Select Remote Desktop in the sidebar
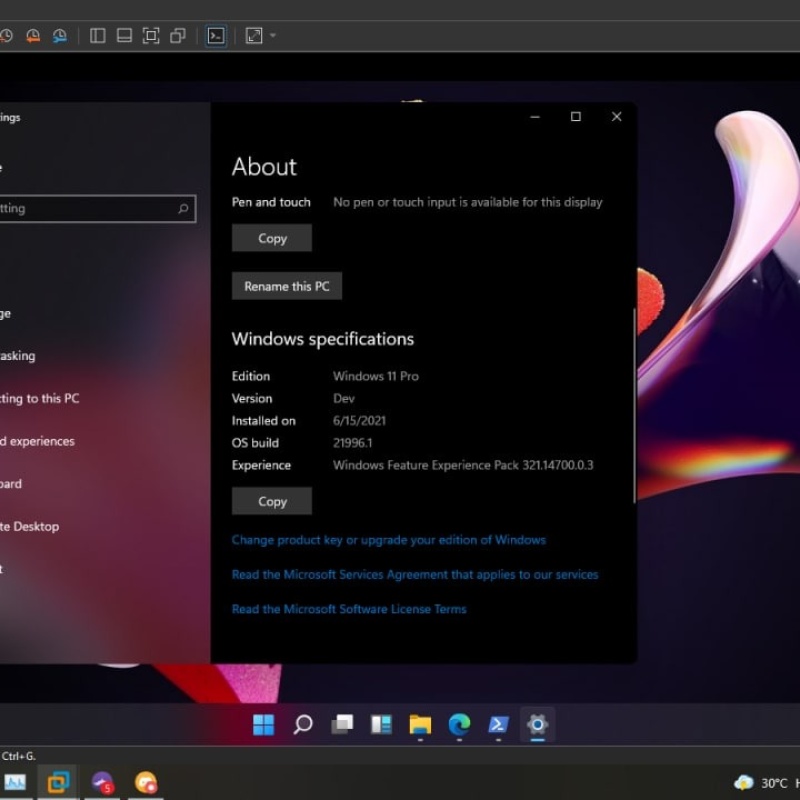This screenshot has height=800, width=800. pos(30,527)
